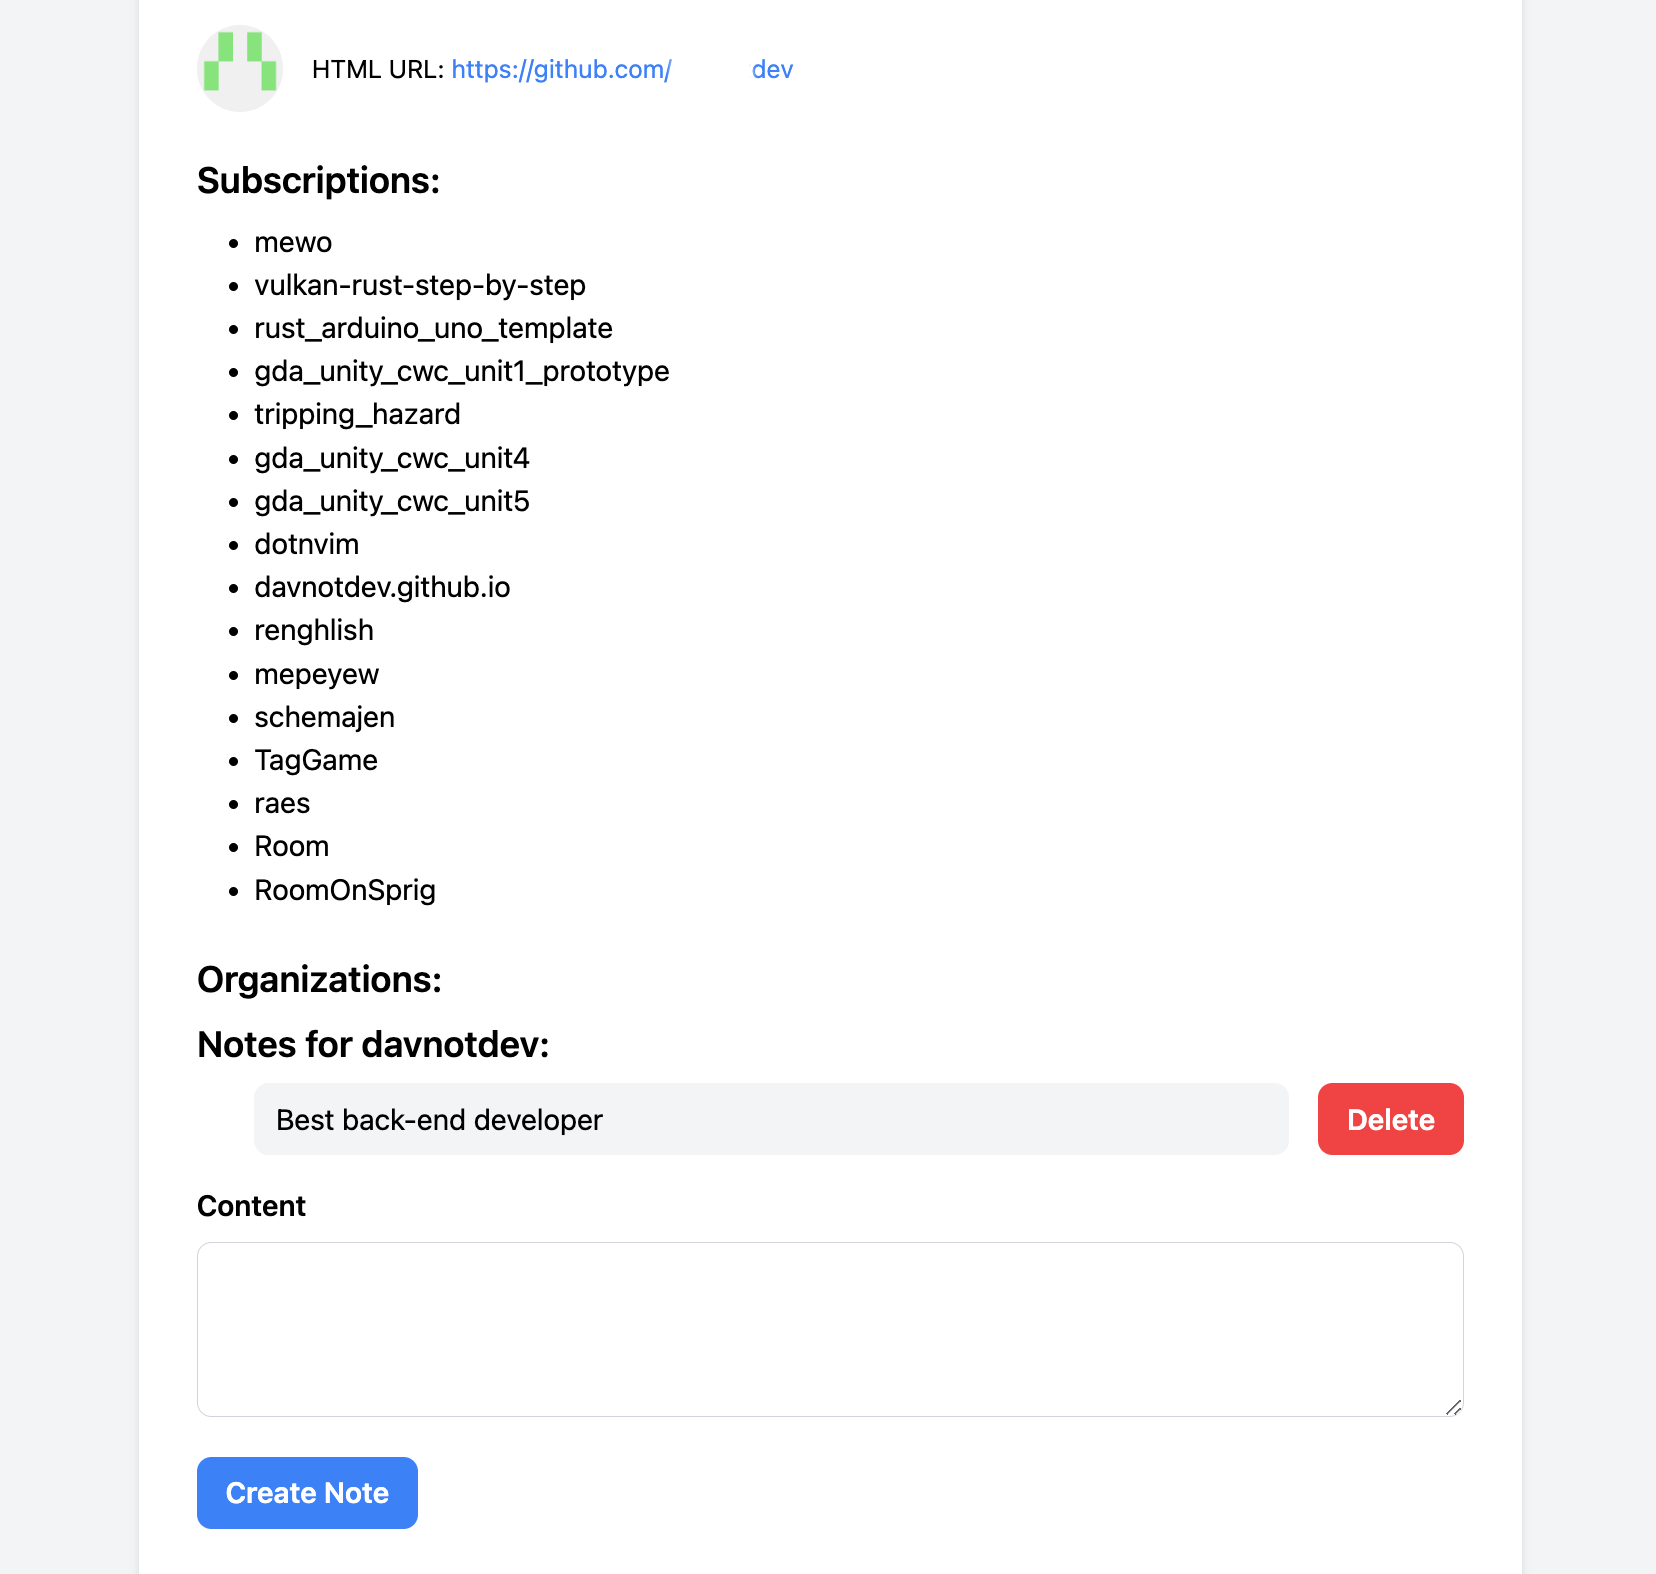Click the textarea resize handle corner
The width and height of the screenshot is (1656, 1574).
point(1454,1407)
